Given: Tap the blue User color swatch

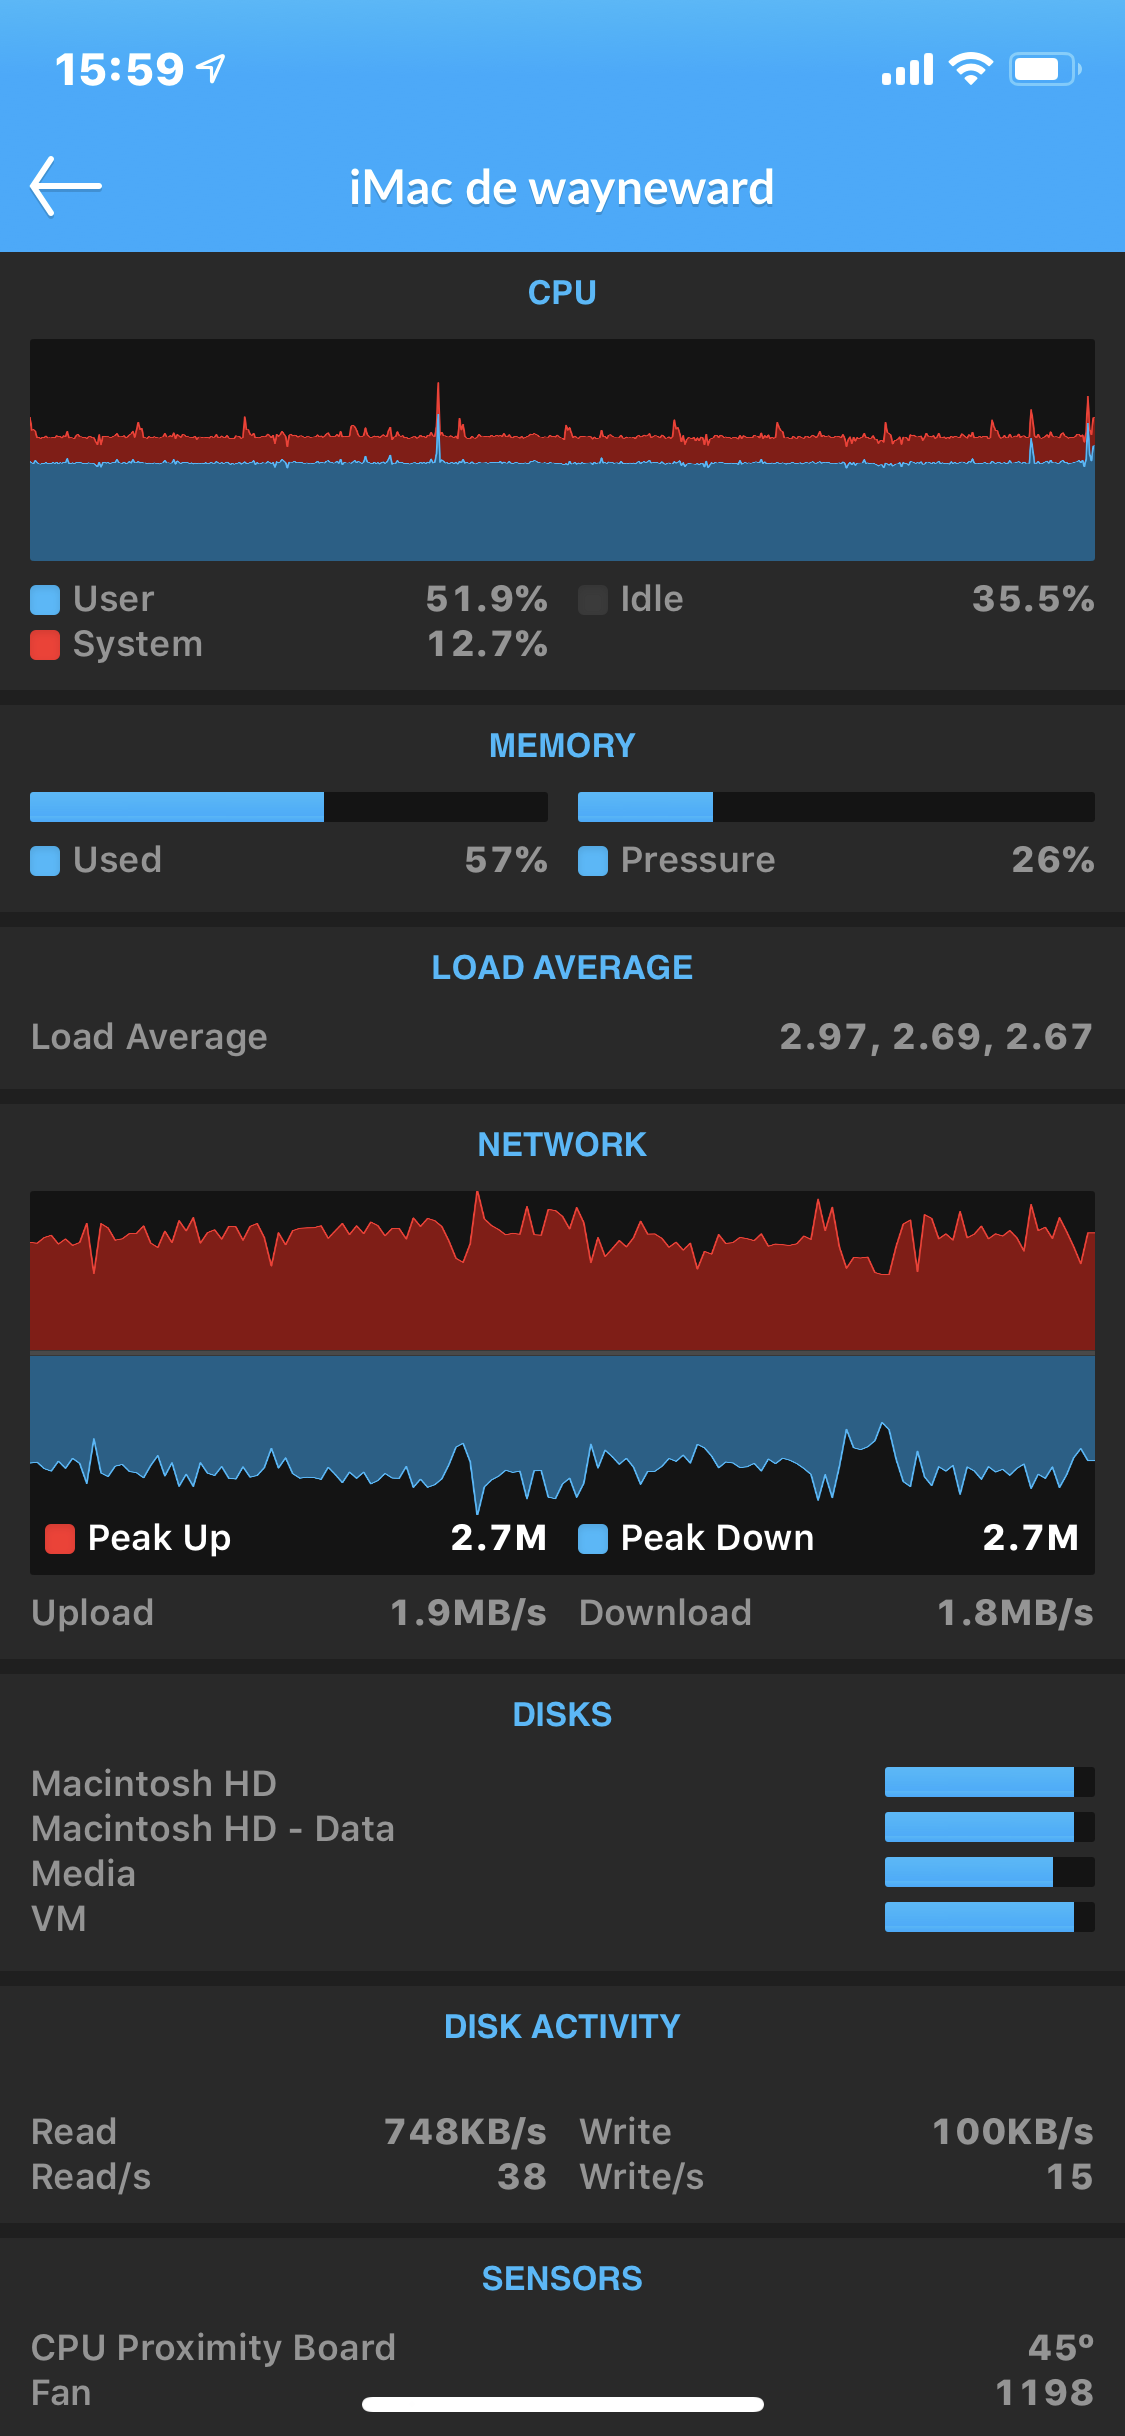Looking at the screenshot, I should [x=45, y=600].
